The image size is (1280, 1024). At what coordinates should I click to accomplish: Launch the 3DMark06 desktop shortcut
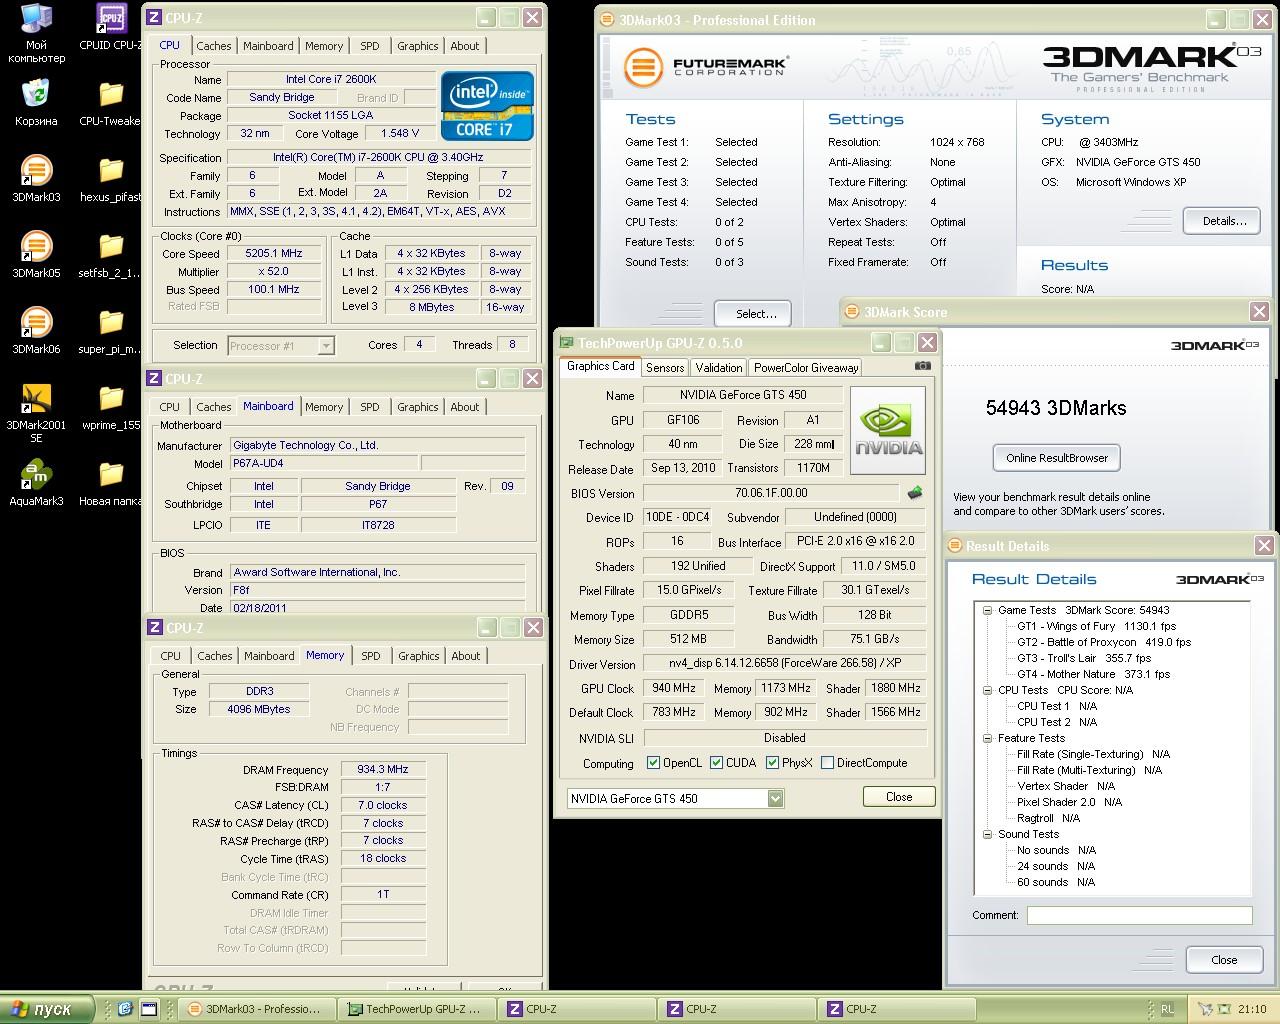click(37, 331)
